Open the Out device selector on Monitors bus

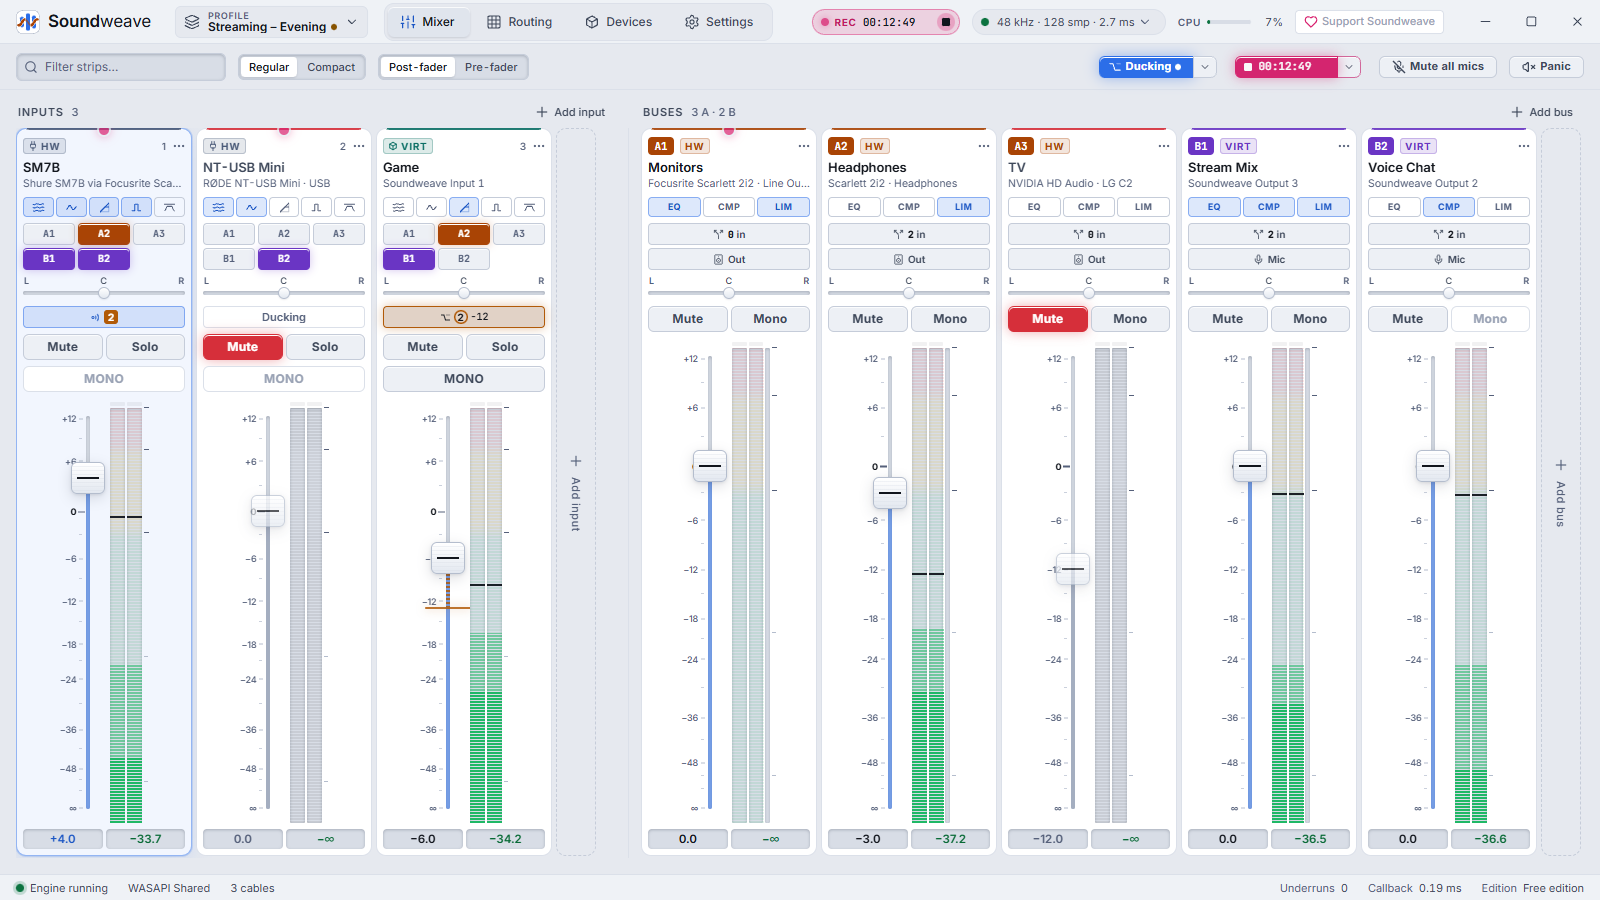point(729,259)
